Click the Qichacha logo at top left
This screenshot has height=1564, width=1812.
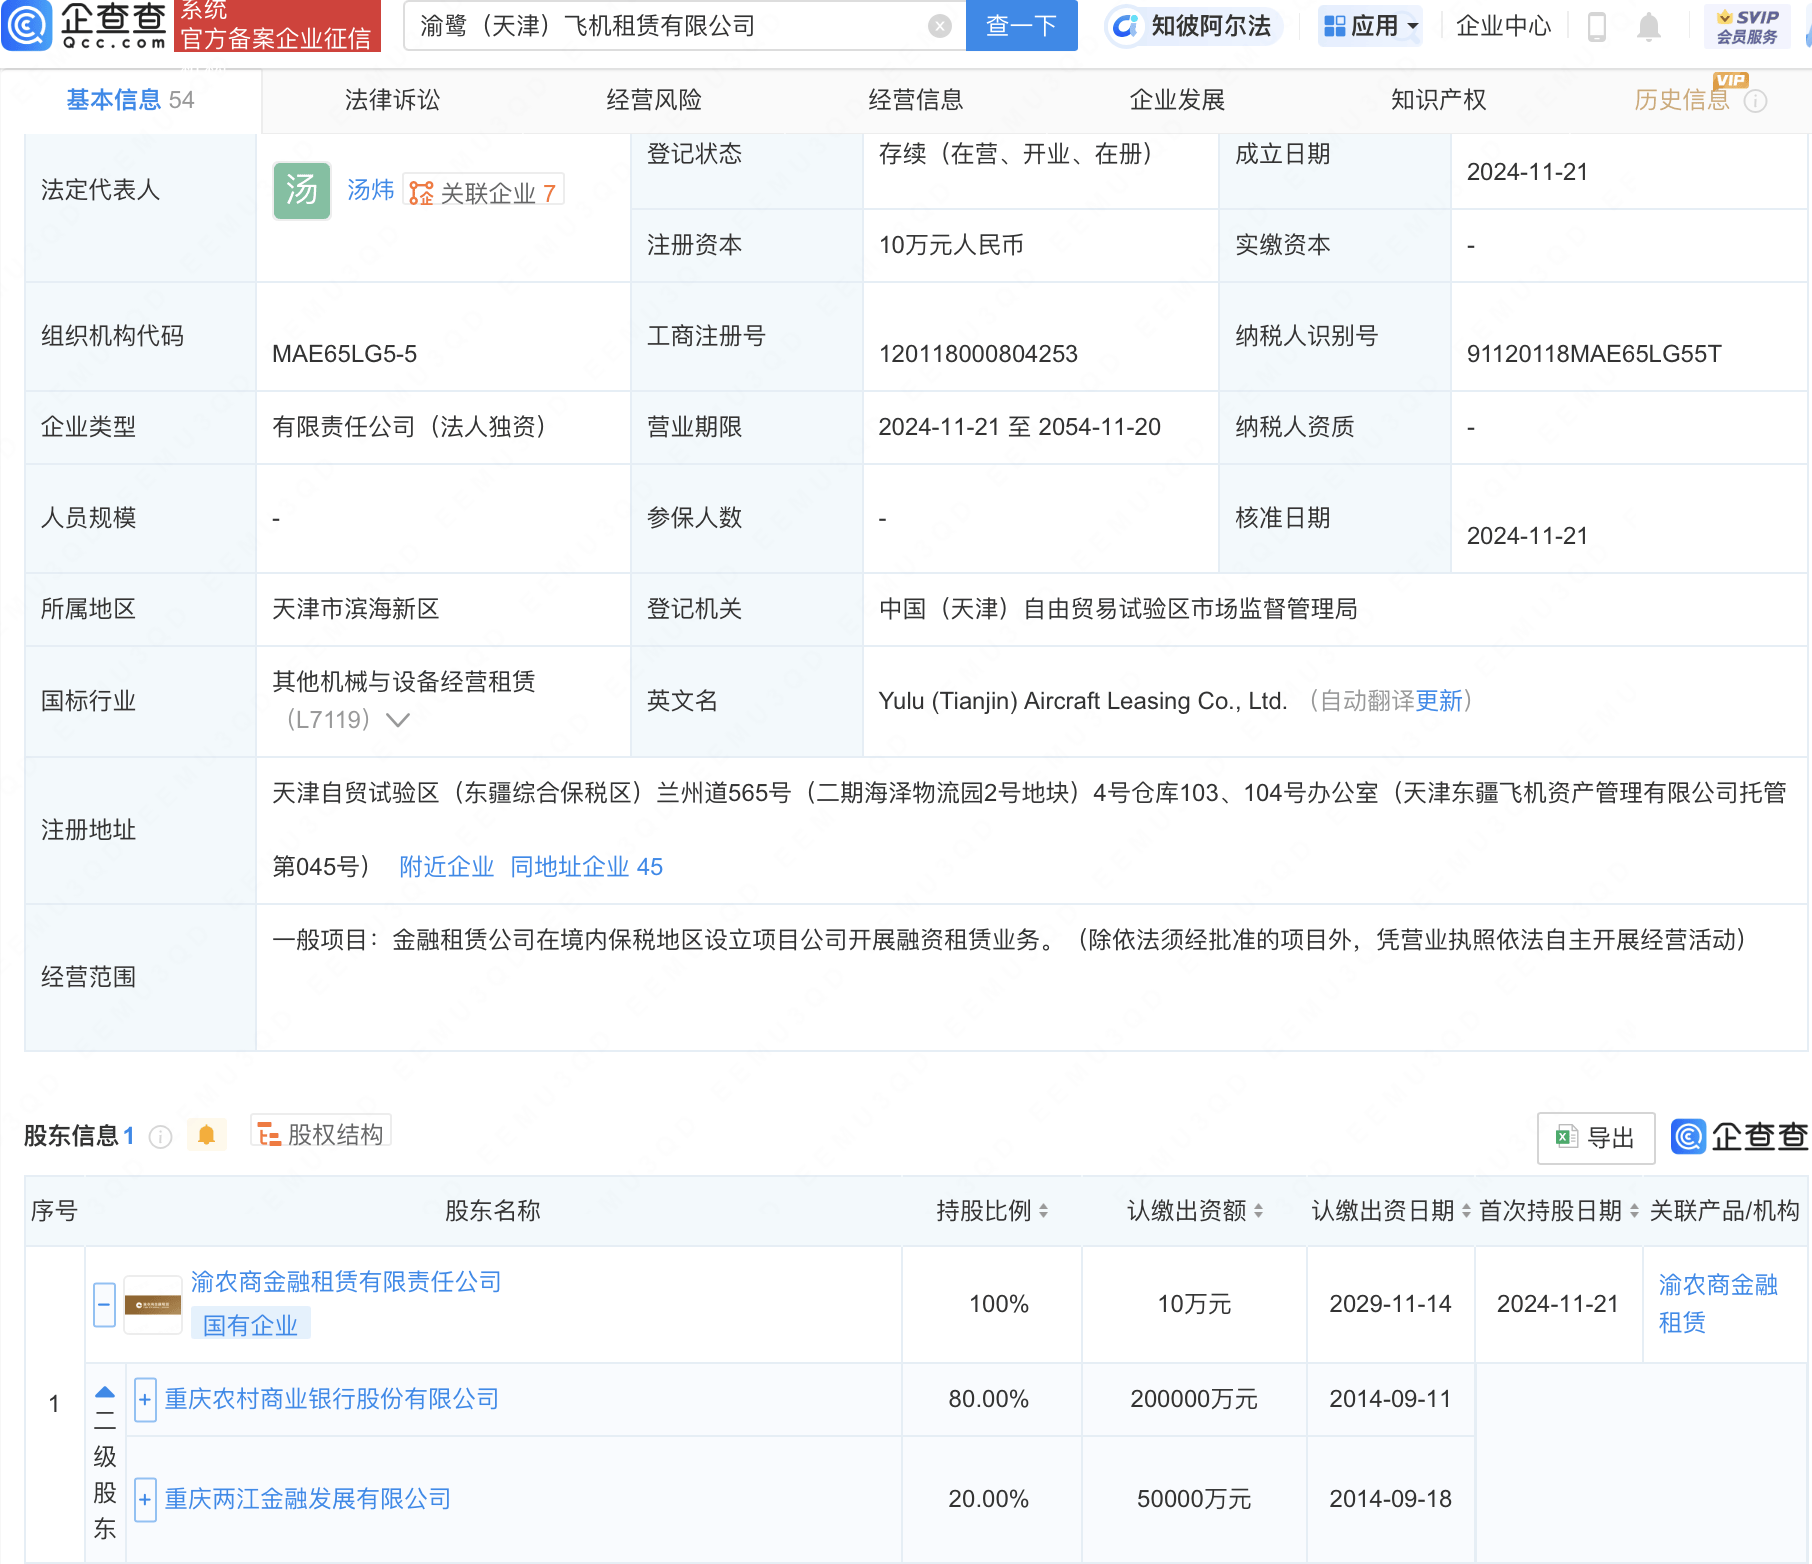85,26
